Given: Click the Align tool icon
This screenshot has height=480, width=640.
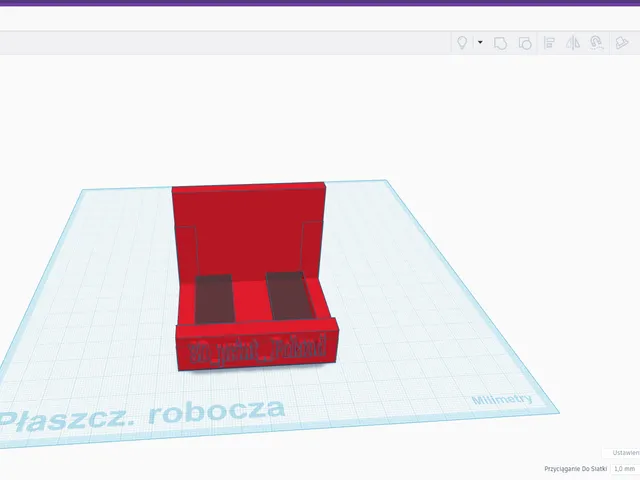Looking at the screenshot, I should click(x=549, y=43).
